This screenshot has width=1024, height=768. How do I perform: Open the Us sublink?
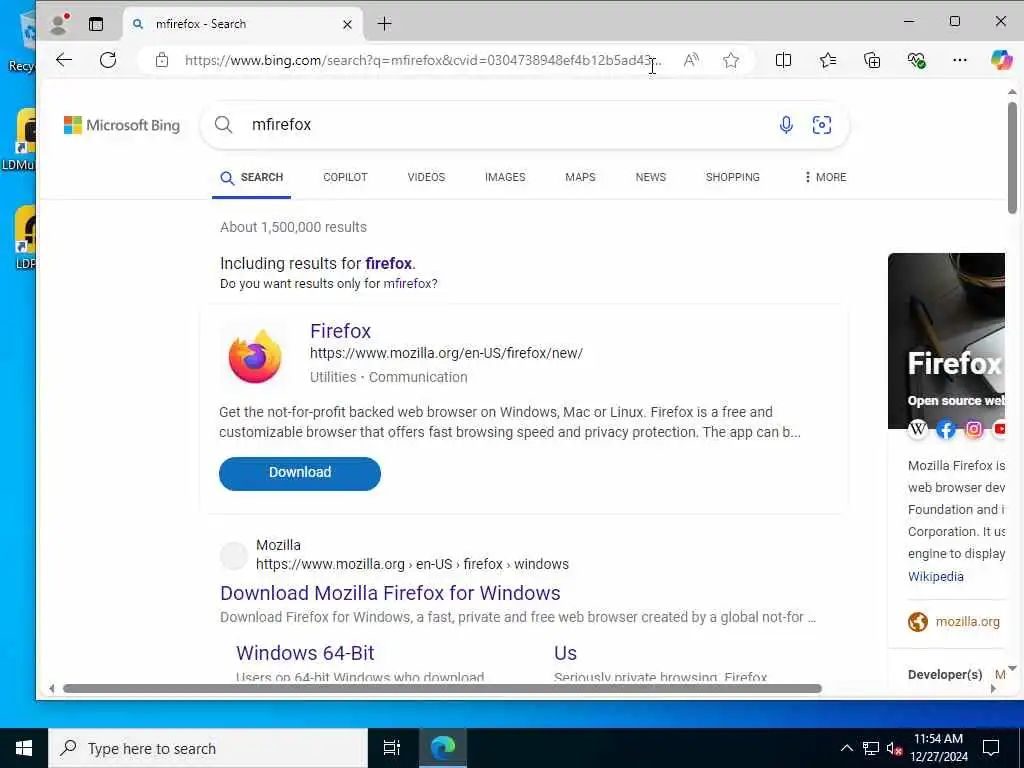point(565,653)
